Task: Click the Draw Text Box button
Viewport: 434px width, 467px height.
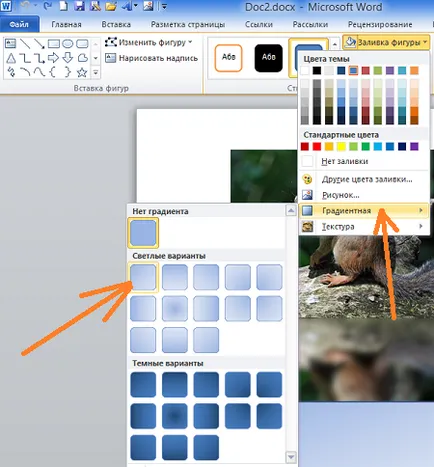Action: [152, 58]
